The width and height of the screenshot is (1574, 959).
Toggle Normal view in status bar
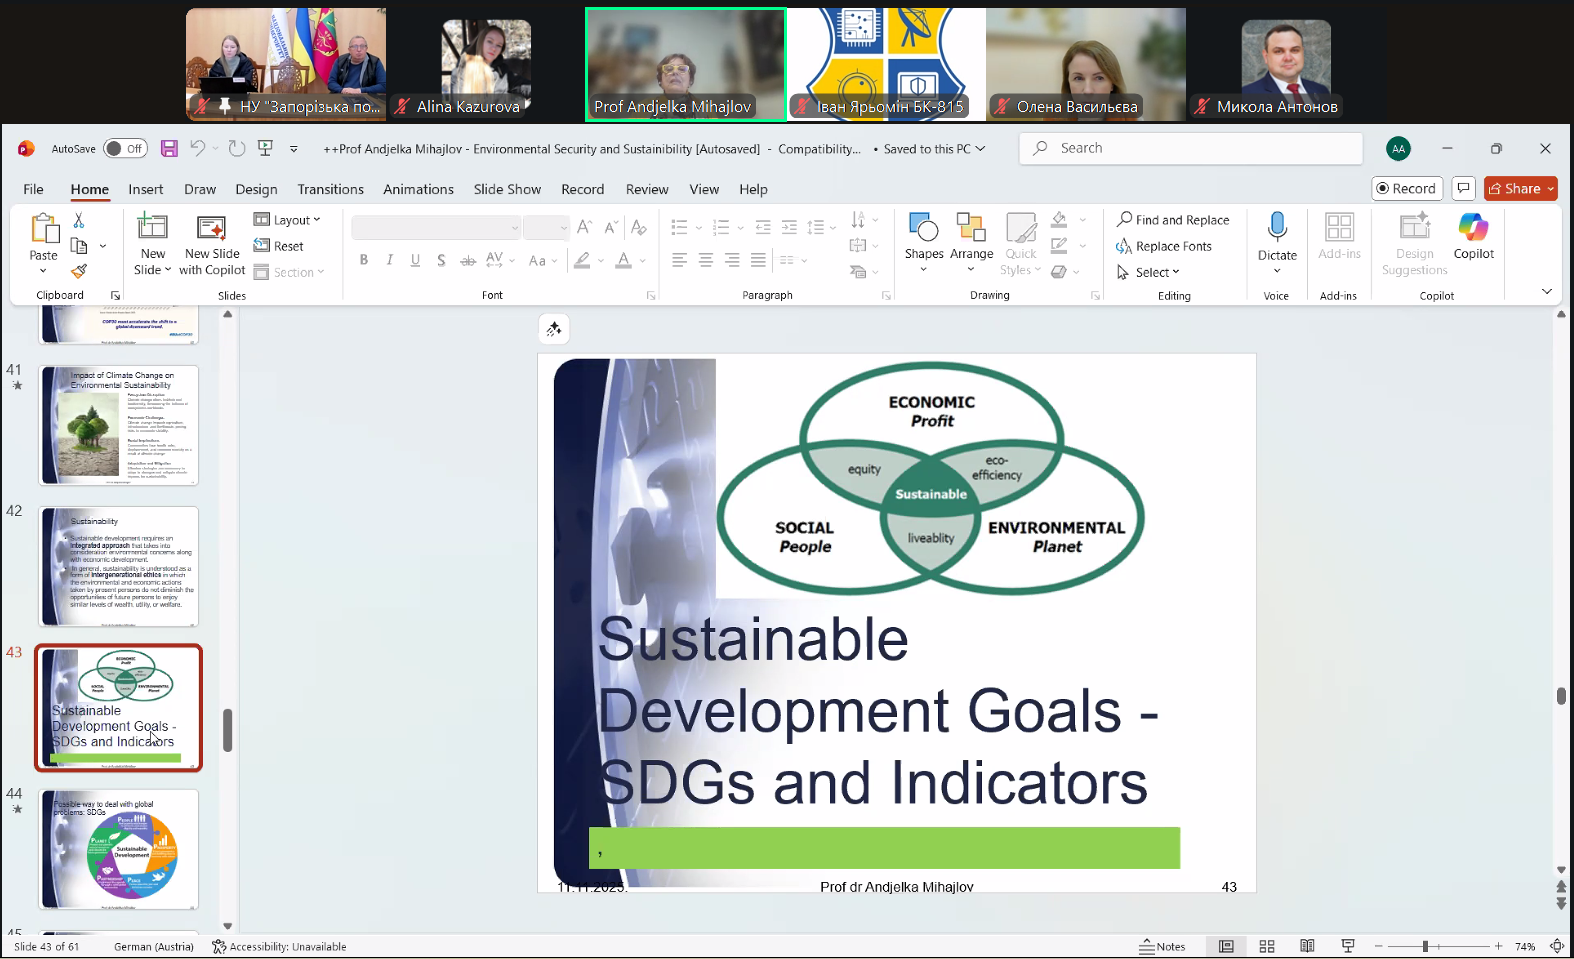coord(1226,946)
